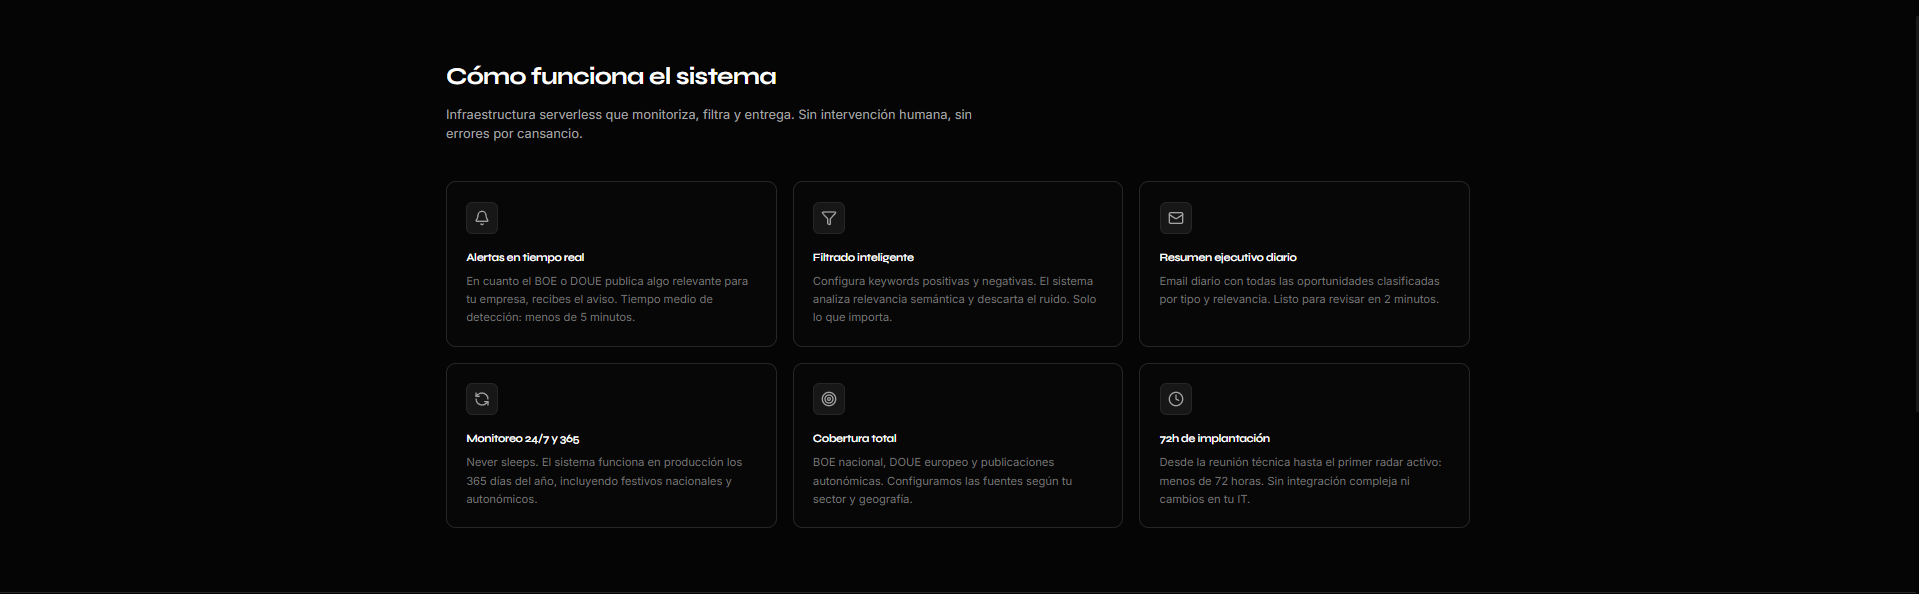Click the title Monitoreo 24/7 y 365
Screen dimensions: 1919x594
click(x=523, y=438)
